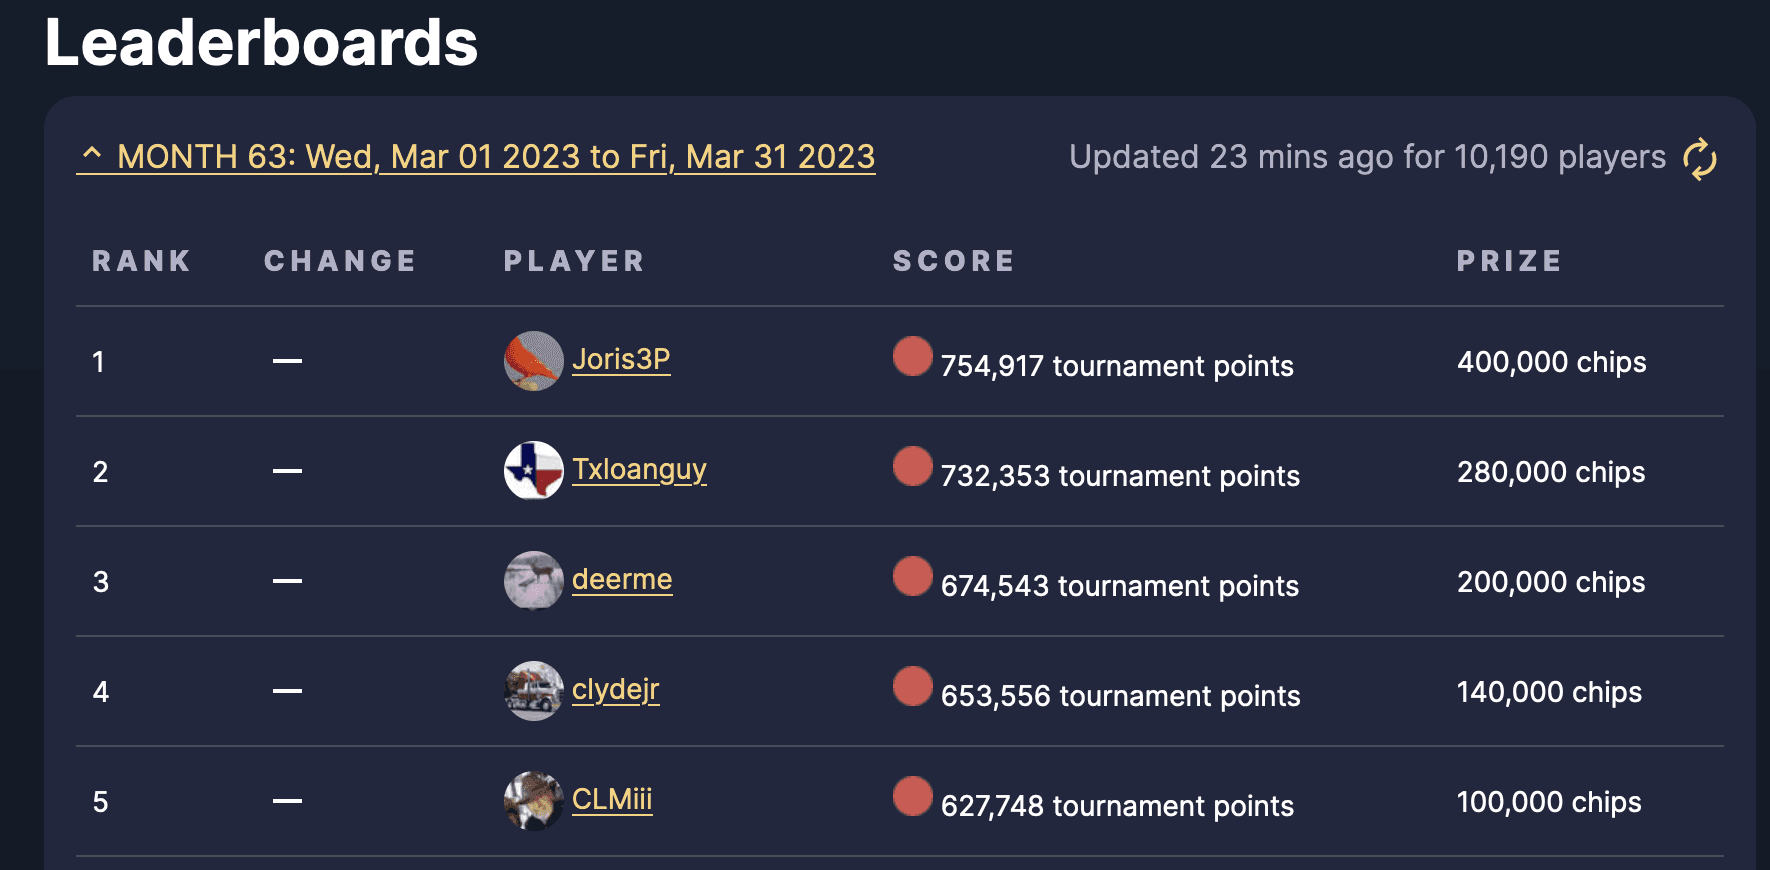Click the RANK column header
1770x870 pixels.
point(140,260)
